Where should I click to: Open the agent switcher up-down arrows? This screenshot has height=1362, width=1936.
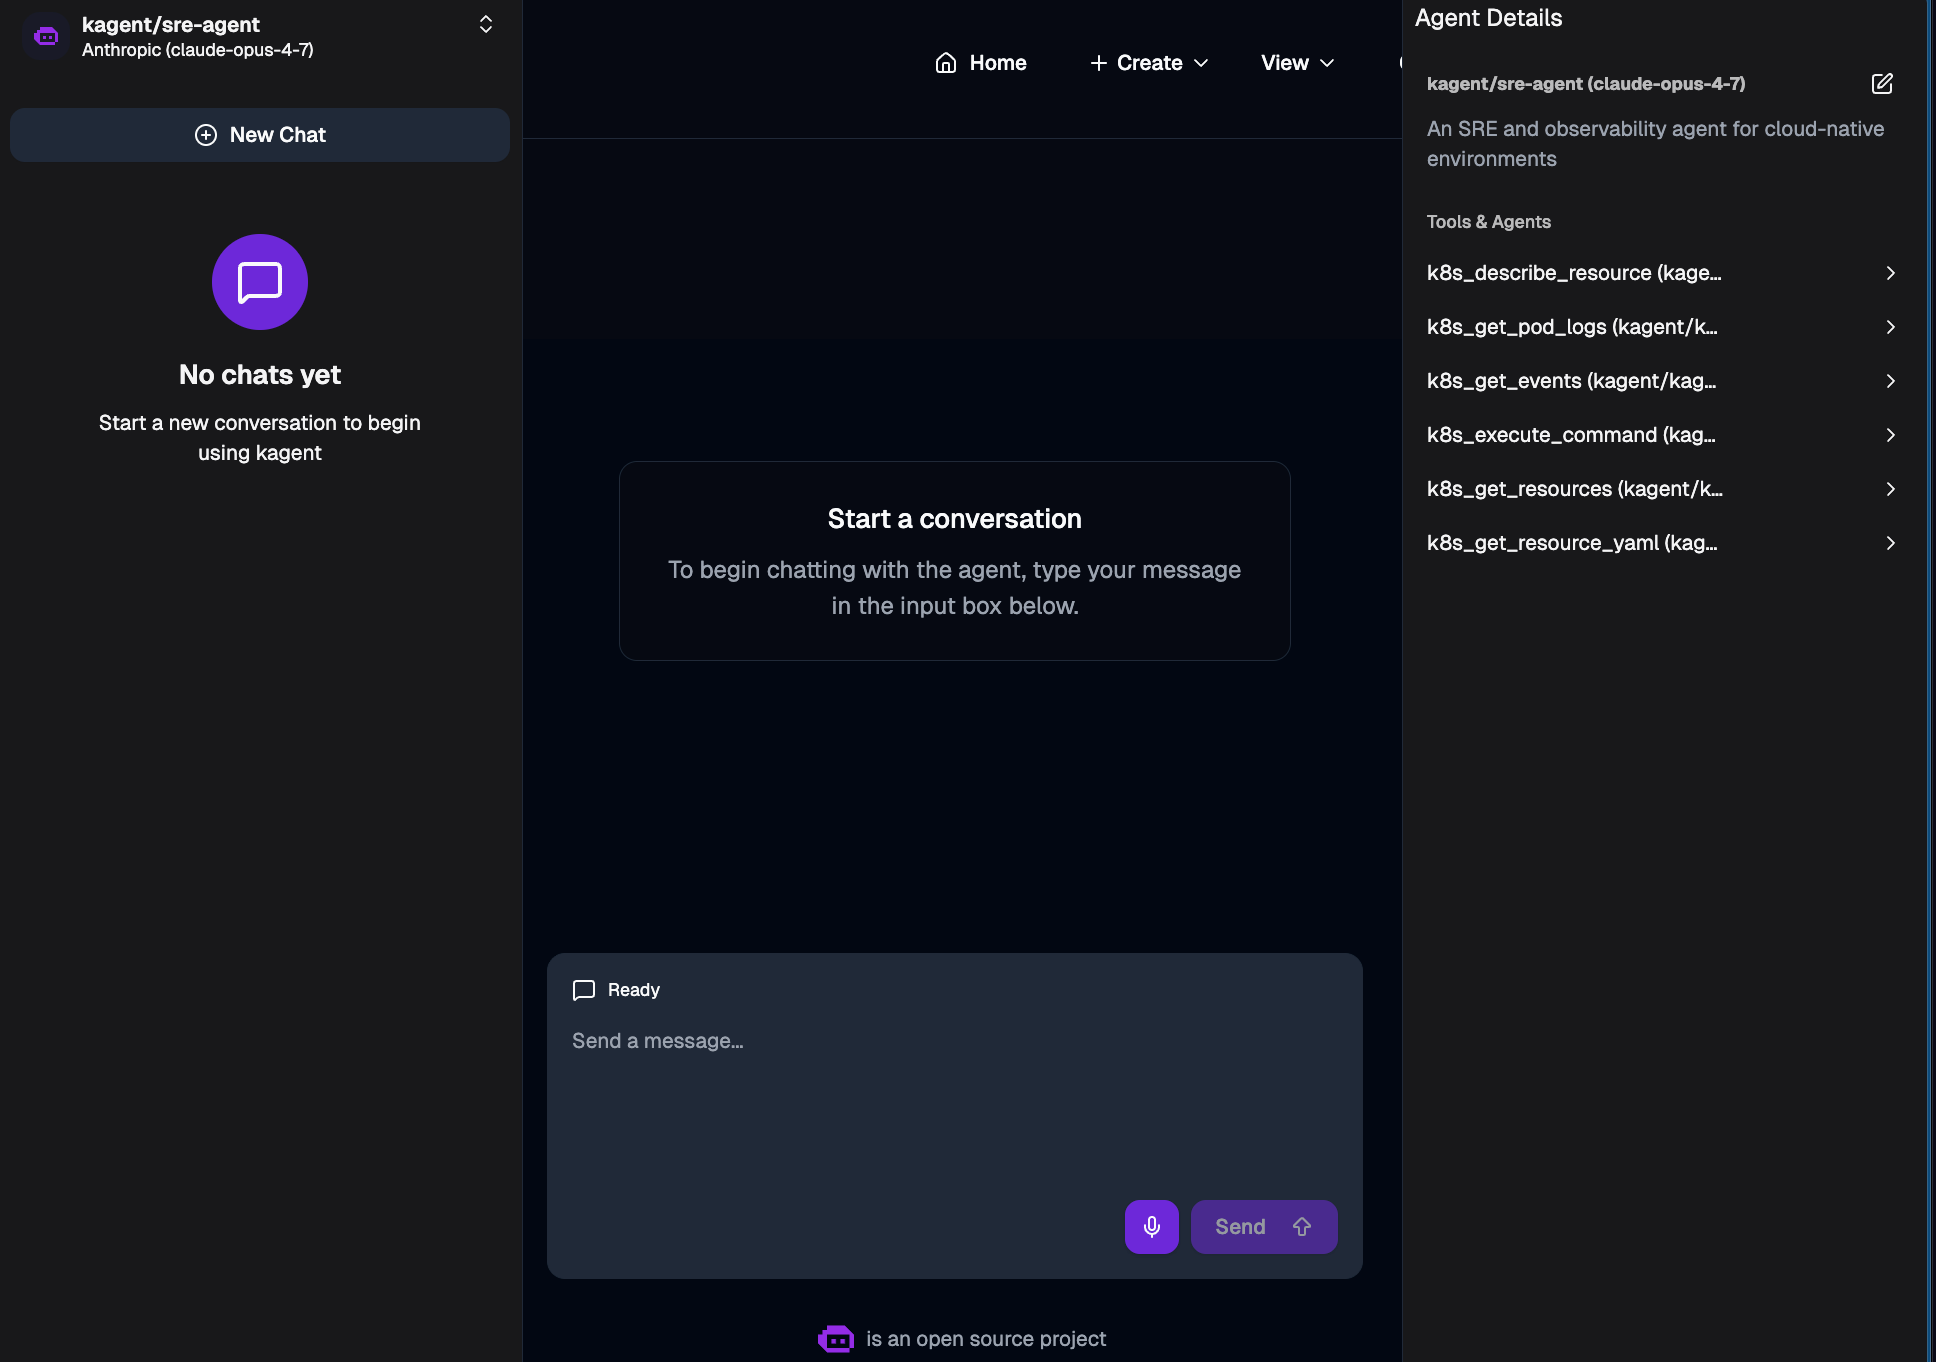[486, 24]
